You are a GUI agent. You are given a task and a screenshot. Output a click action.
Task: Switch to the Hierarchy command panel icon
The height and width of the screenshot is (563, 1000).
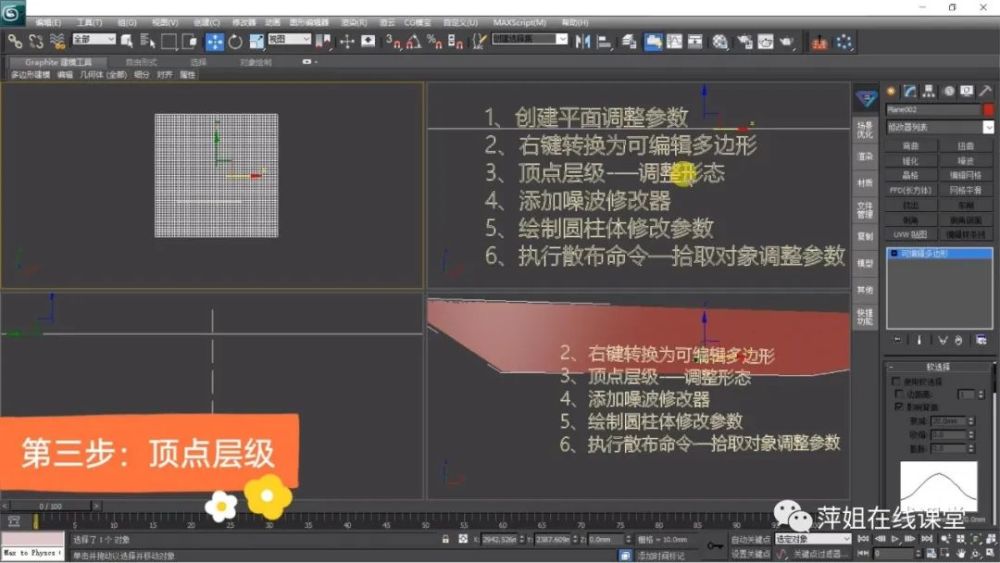coord(929,91)
